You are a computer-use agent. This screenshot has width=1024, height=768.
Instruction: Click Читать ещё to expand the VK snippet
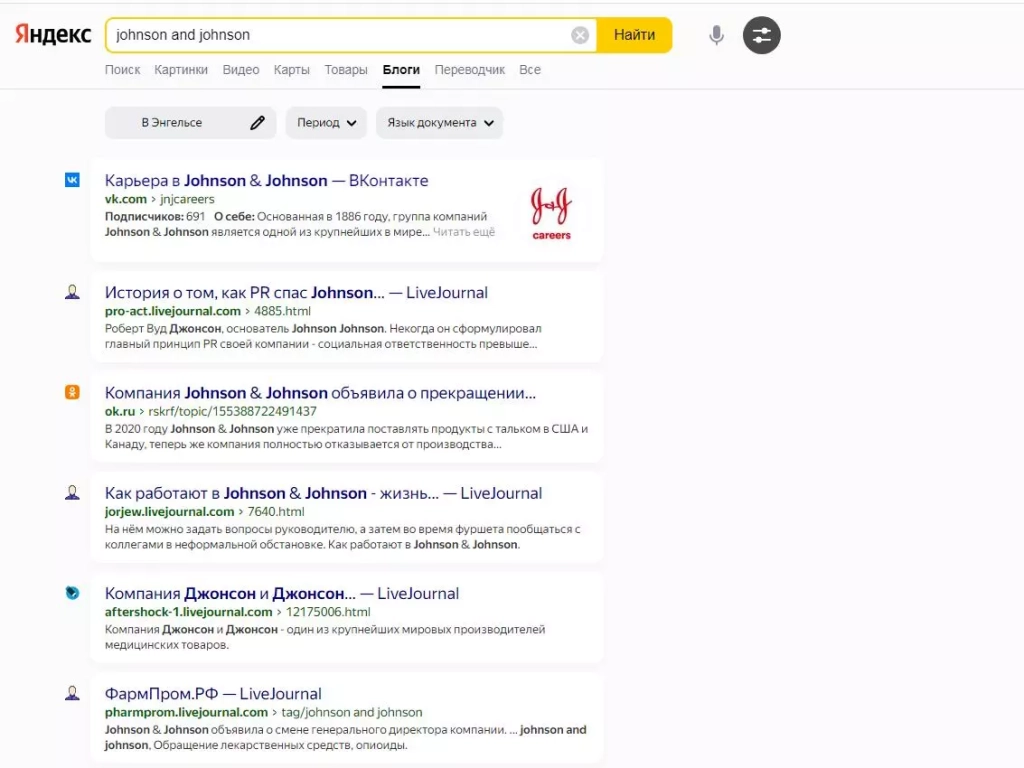click(x=464, y=232)
